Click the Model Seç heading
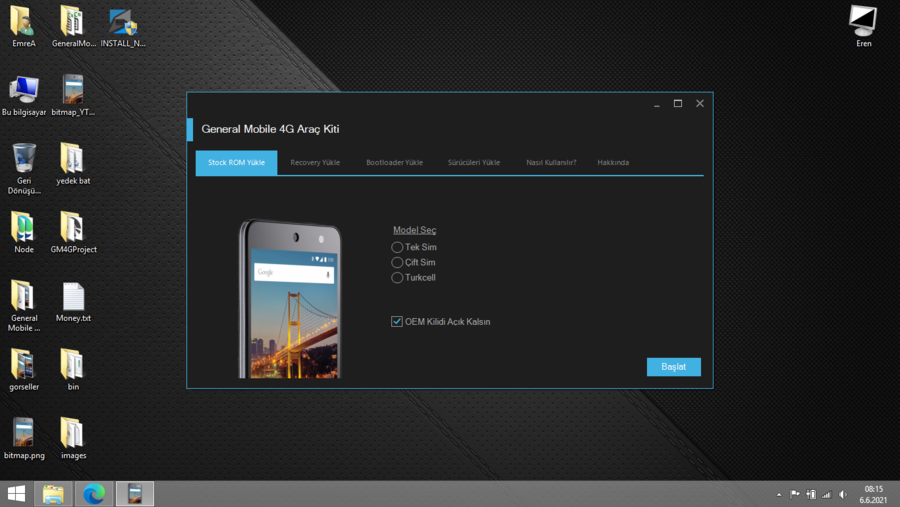Viewport: 900px width, 507px height. (414, 230)
